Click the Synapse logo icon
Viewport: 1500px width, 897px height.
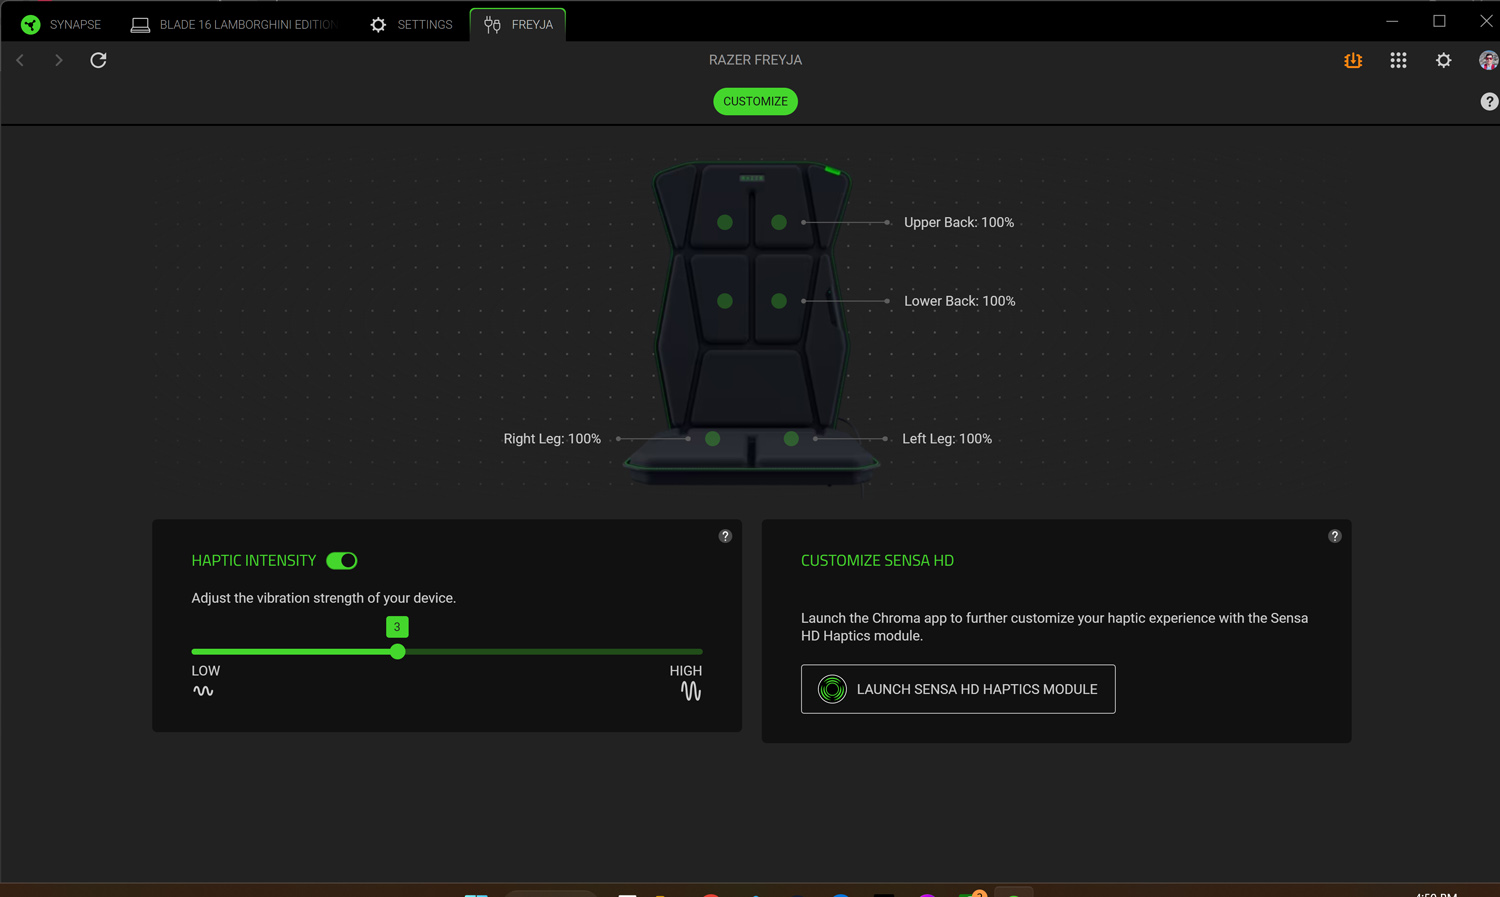[31, 24]
